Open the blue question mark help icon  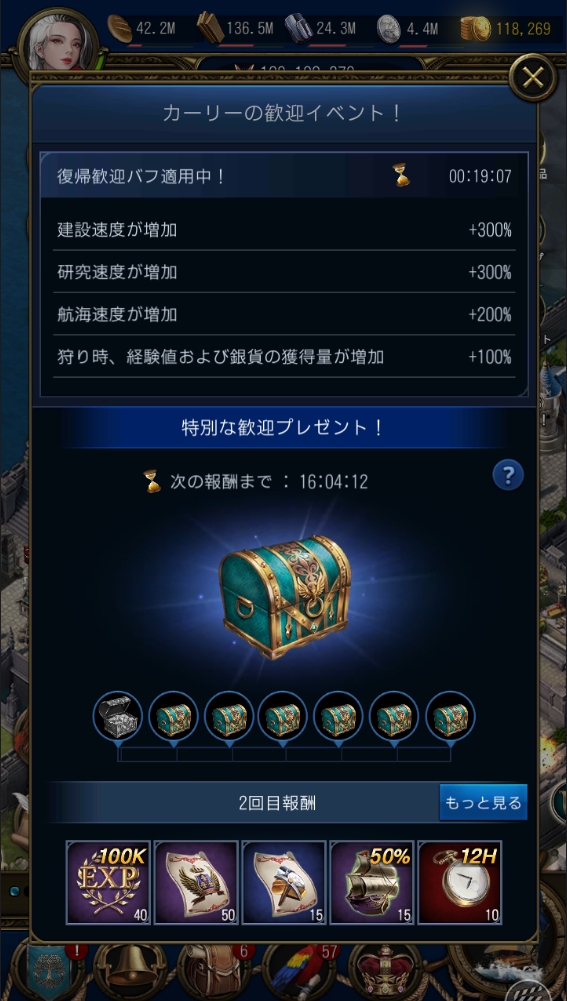(508, 476)
